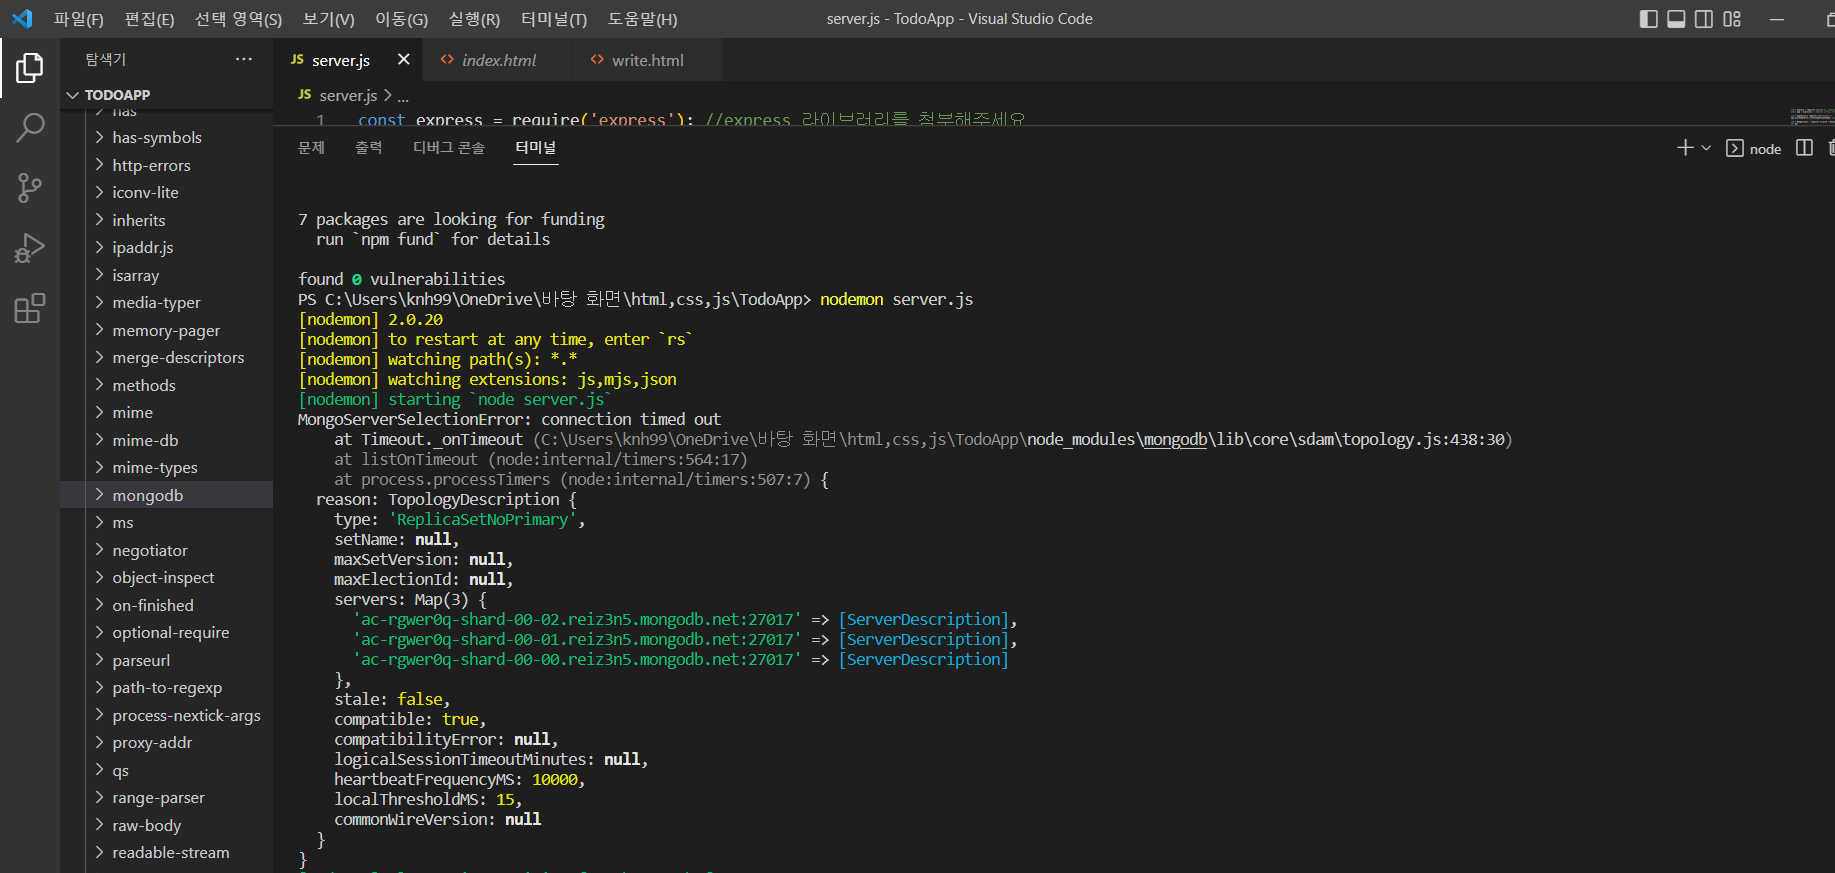
Task: Expand the iconv-lite folder
Action: (x=166, y=192)
